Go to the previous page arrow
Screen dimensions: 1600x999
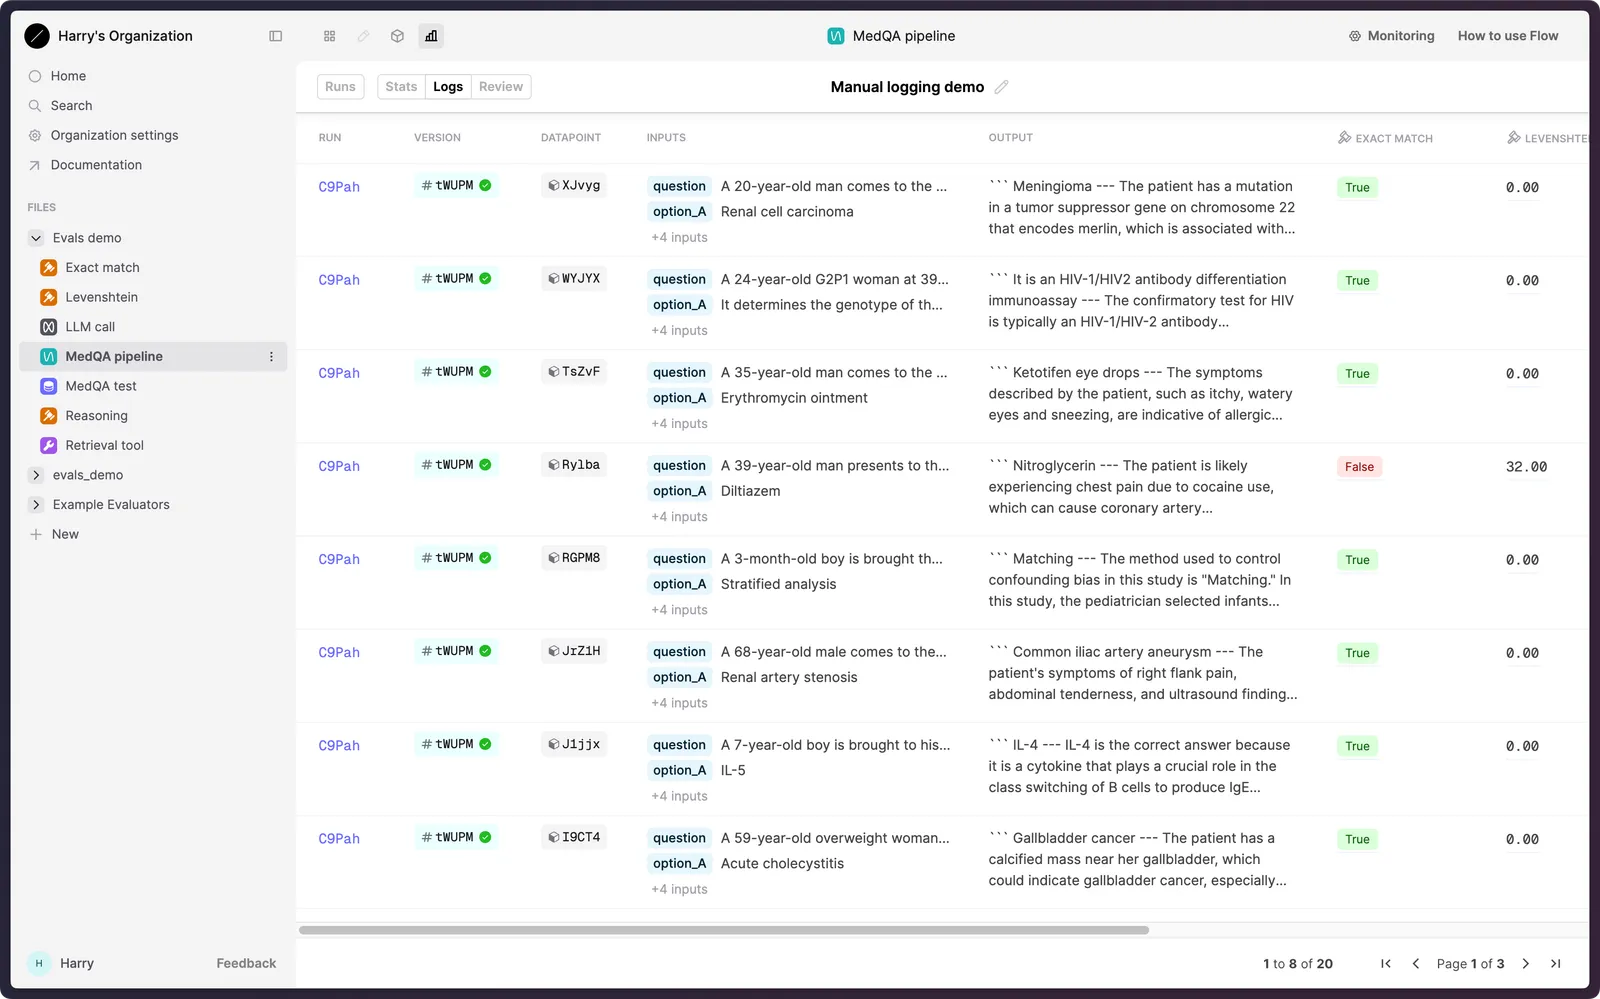click(x=1416, y=964)
